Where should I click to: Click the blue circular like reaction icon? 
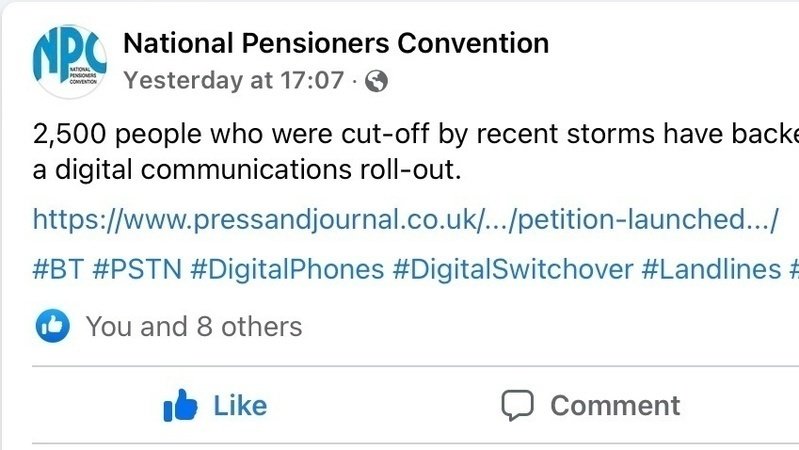click(53, 325)
